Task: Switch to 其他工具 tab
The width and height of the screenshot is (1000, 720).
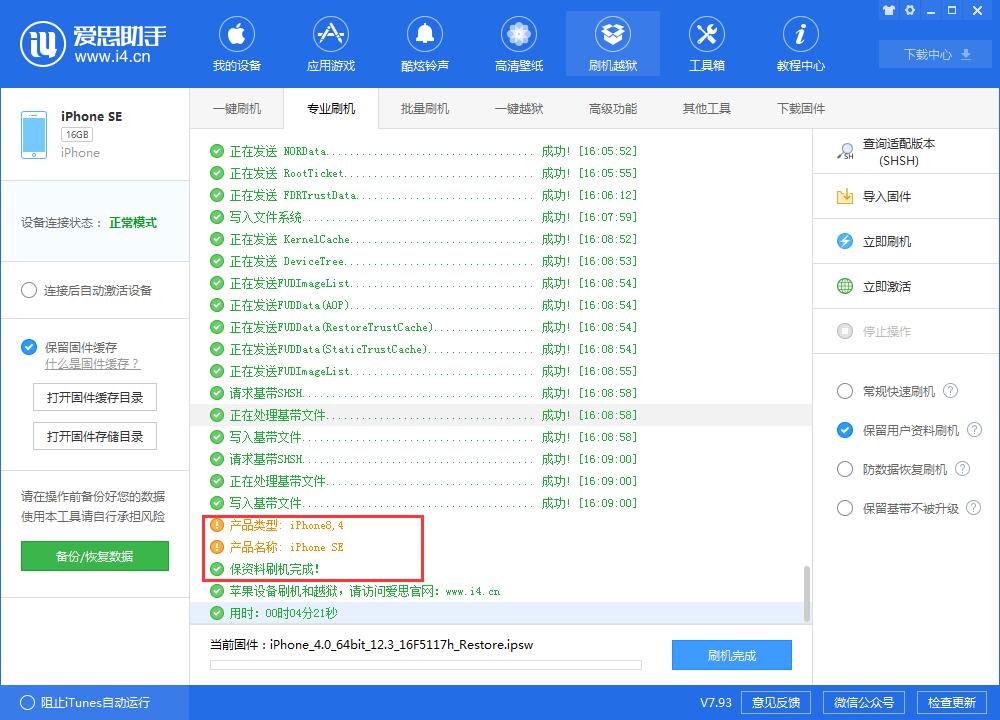Action: [x=707, y=108]
